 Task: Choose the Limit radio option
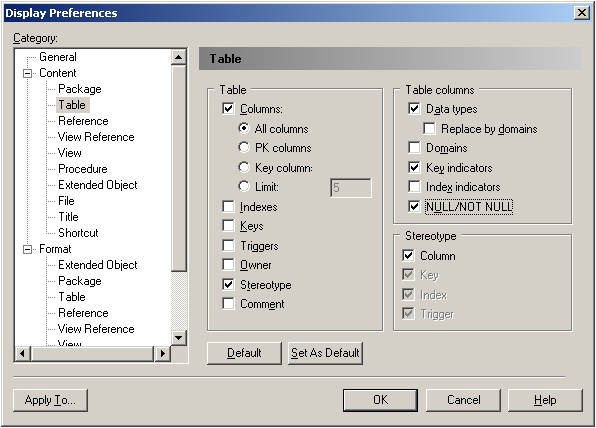(x=244, y=187)
